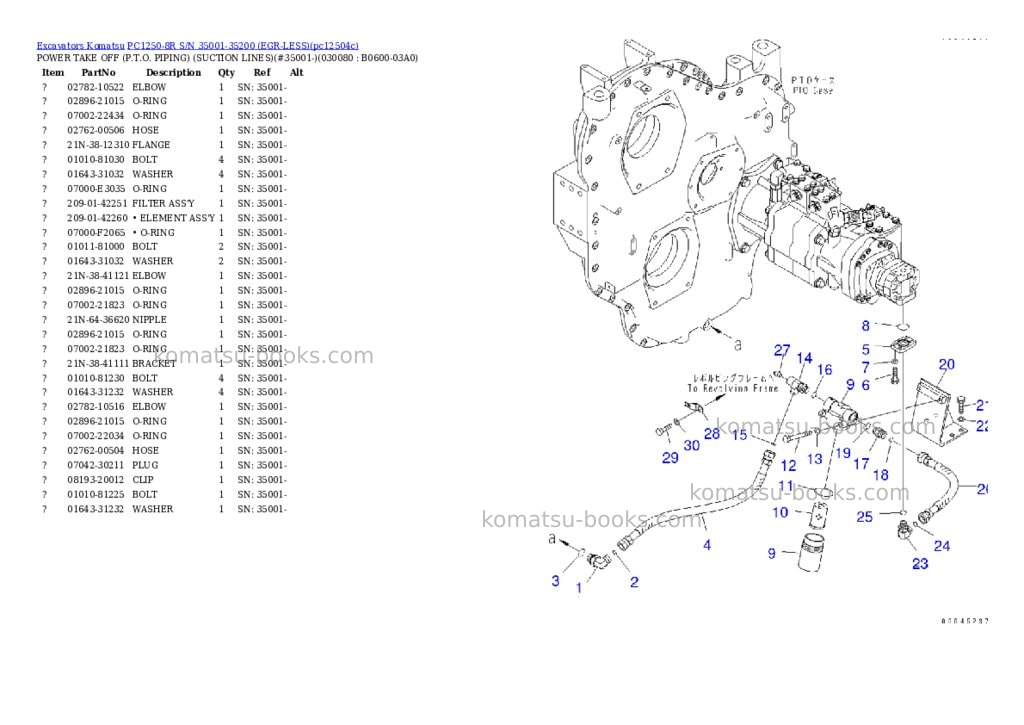Click the ELEMENT ASS'Y description

(177, 218)
